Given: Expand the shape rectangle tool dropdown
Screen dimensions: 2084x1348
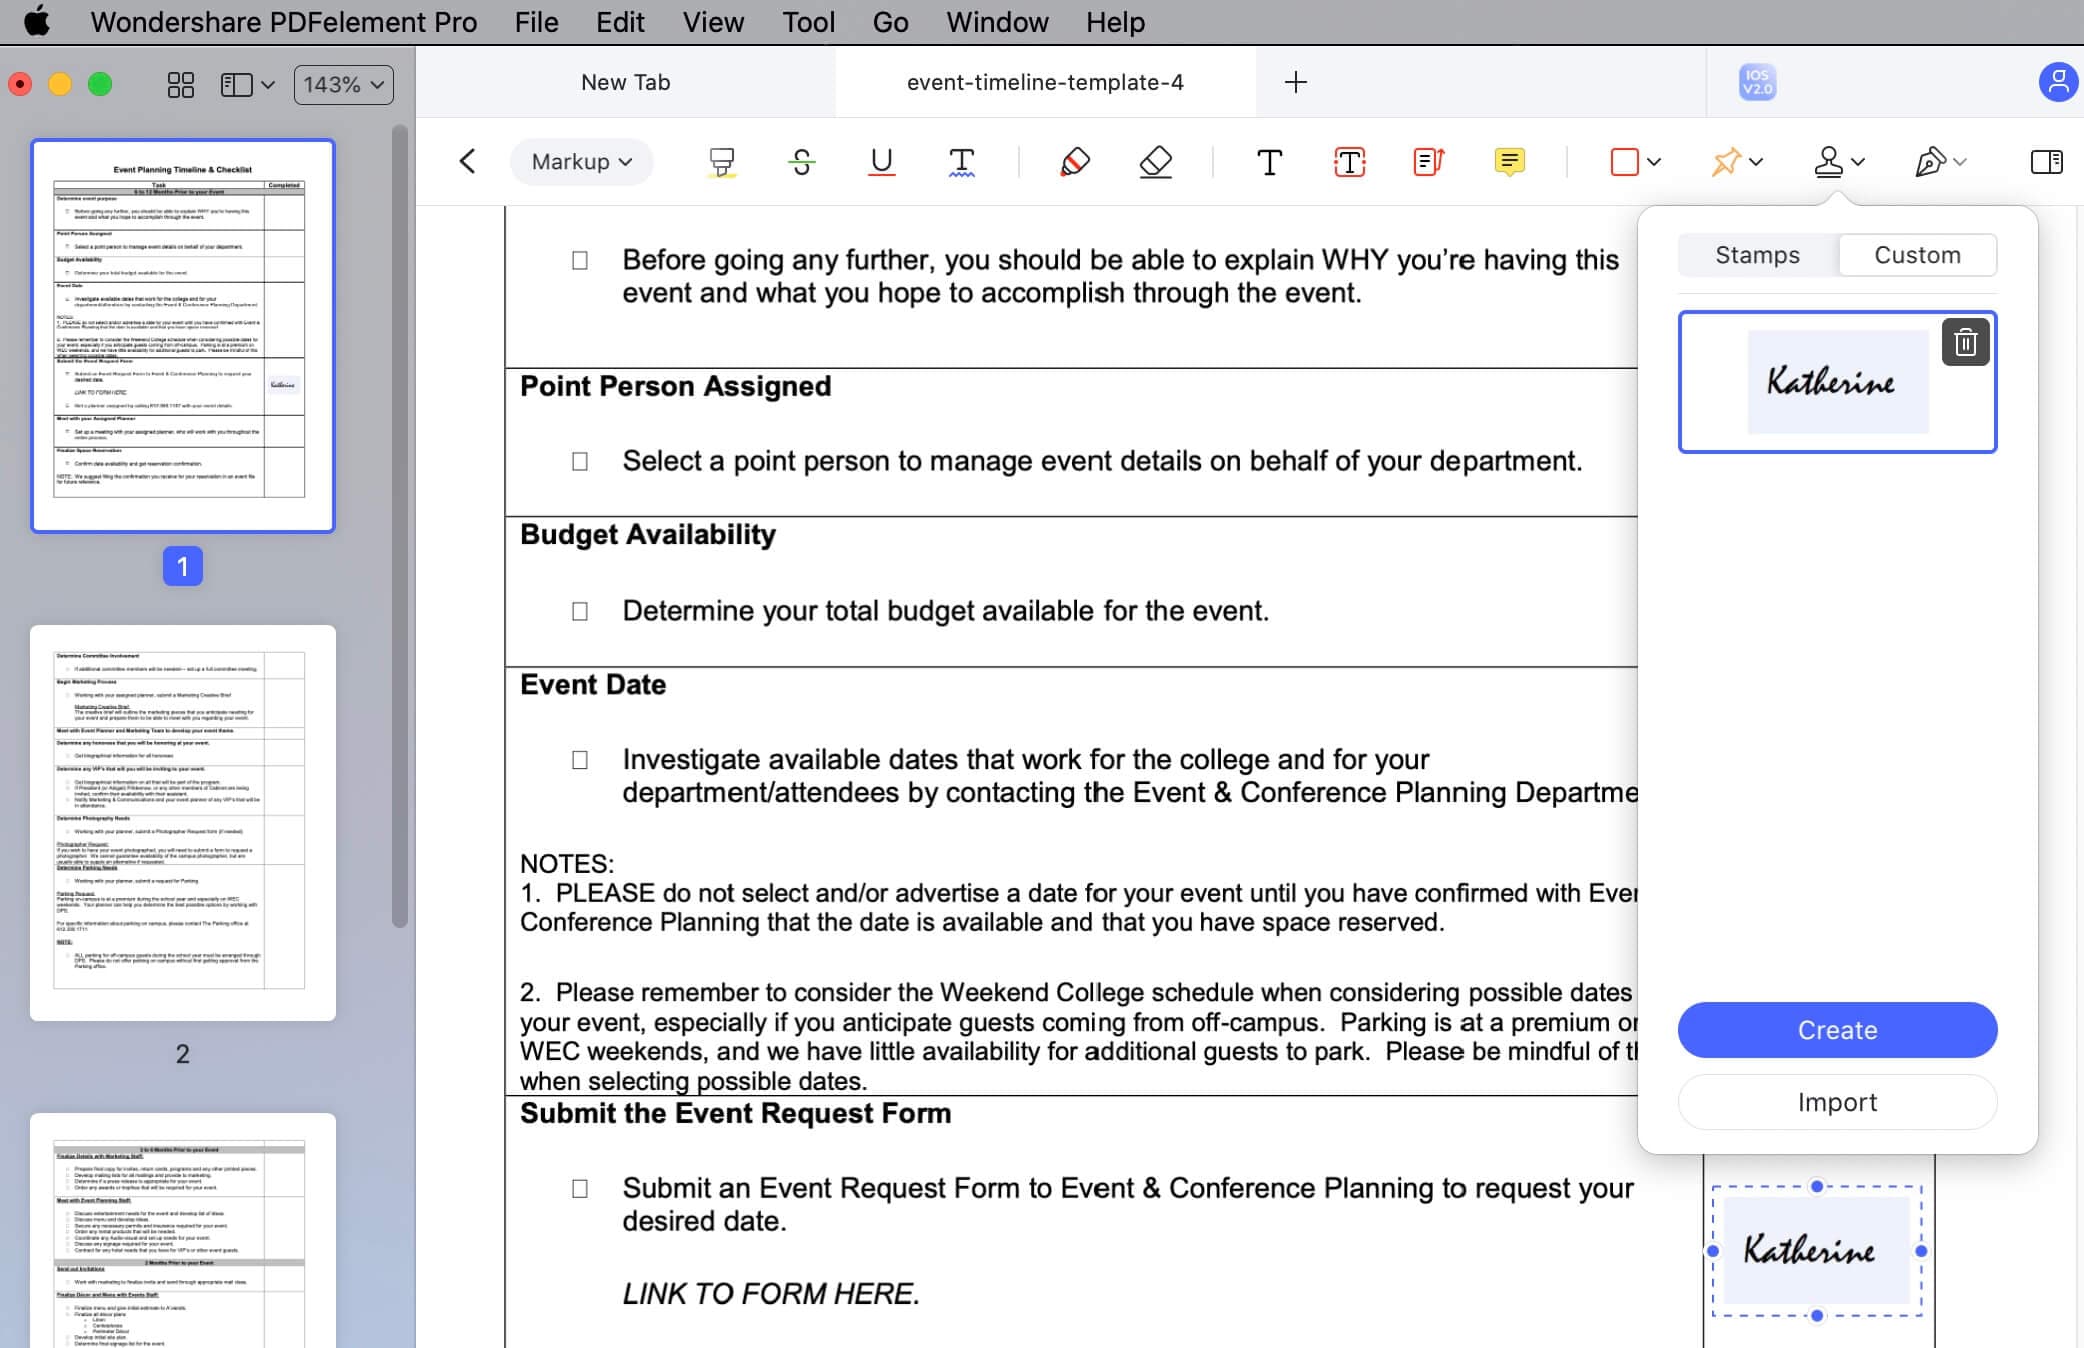Looking at the screenshot, I should point(1654,162).
